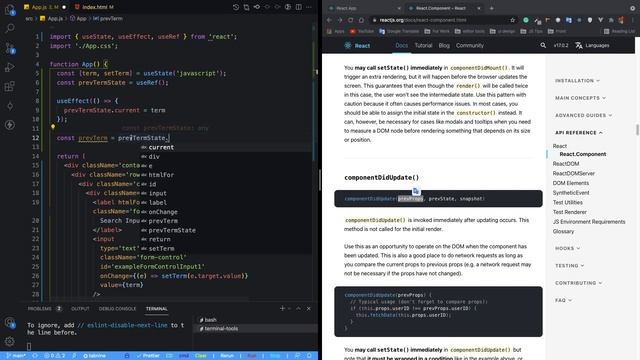
Task: Add a new terminal with plus icon
Action: [x=282, y=308]
